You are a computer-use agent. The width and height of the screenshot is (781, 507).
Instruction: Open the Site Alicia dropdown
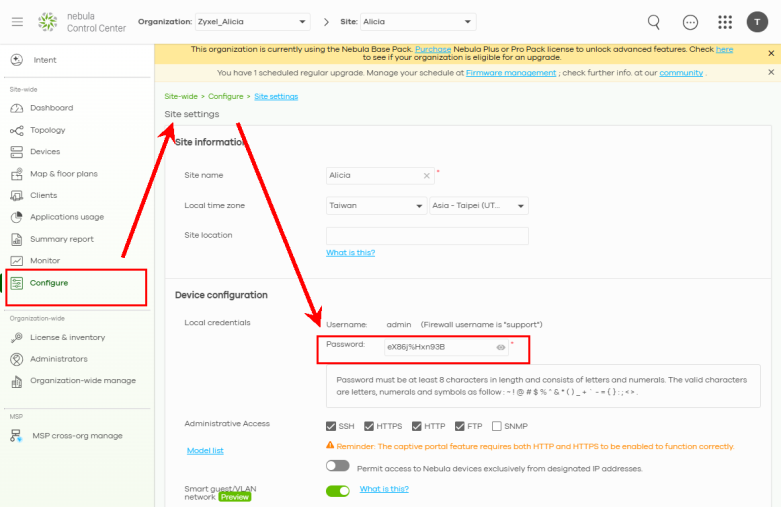[x=418, y=22]
